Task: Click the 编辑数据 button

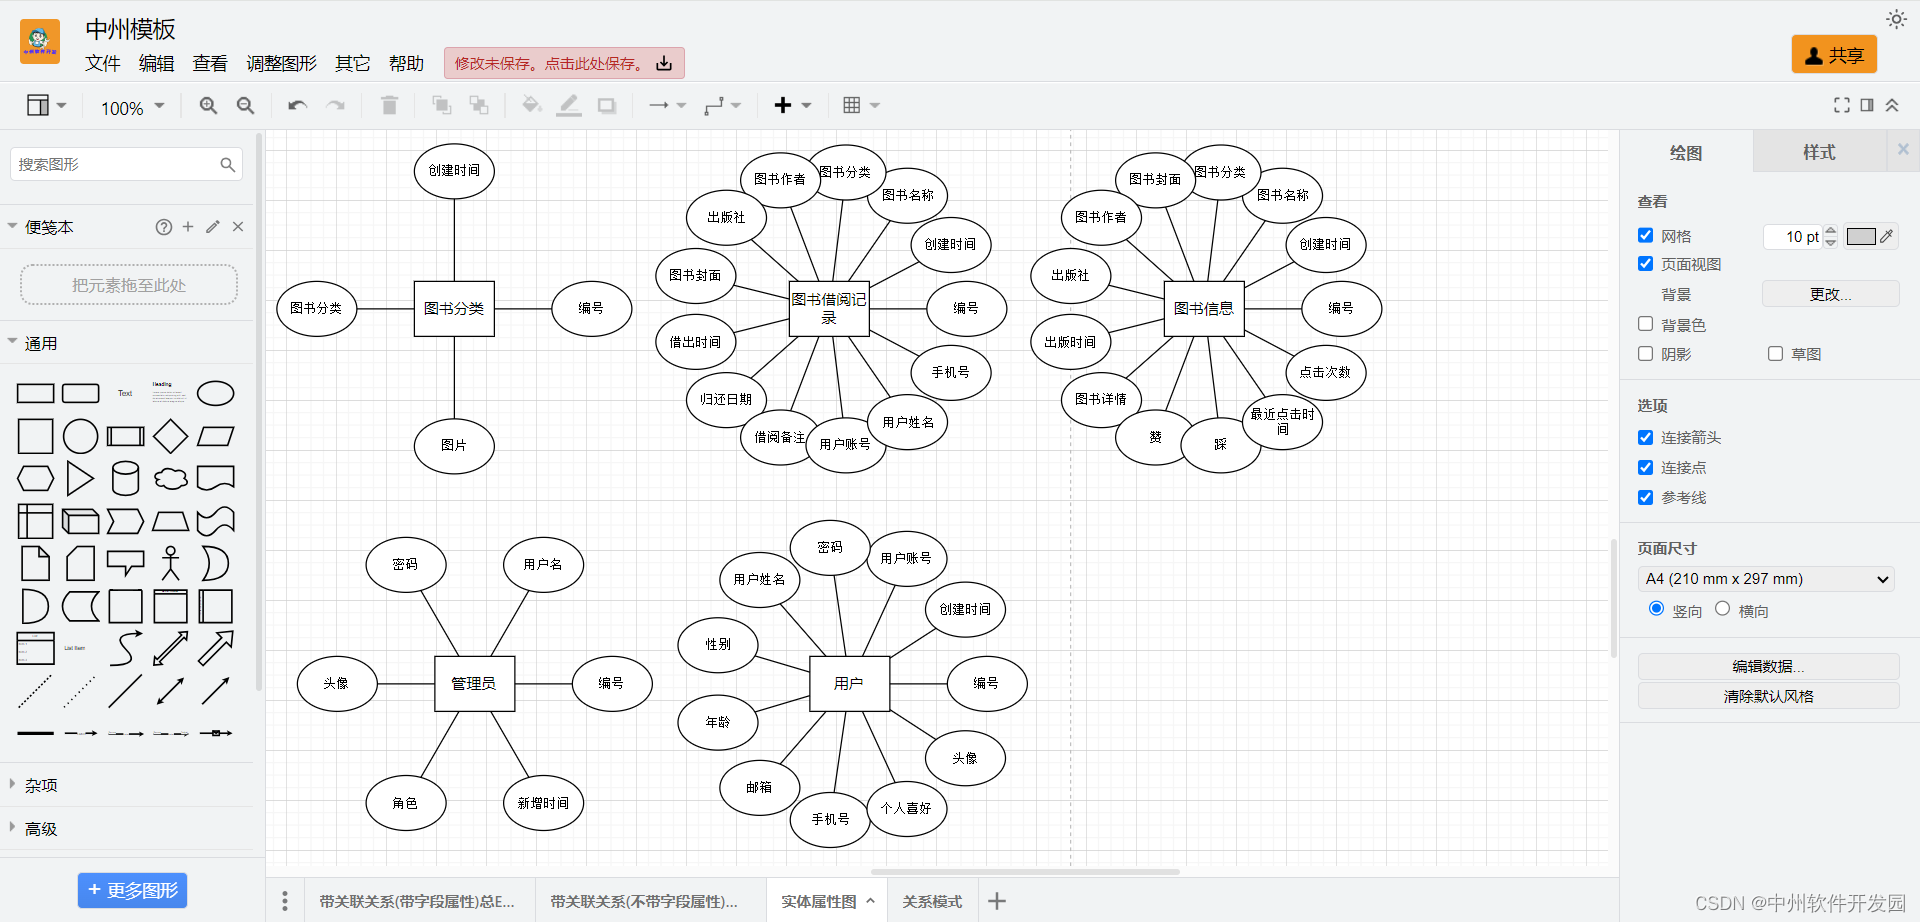Action: [x=1768, y=666]
